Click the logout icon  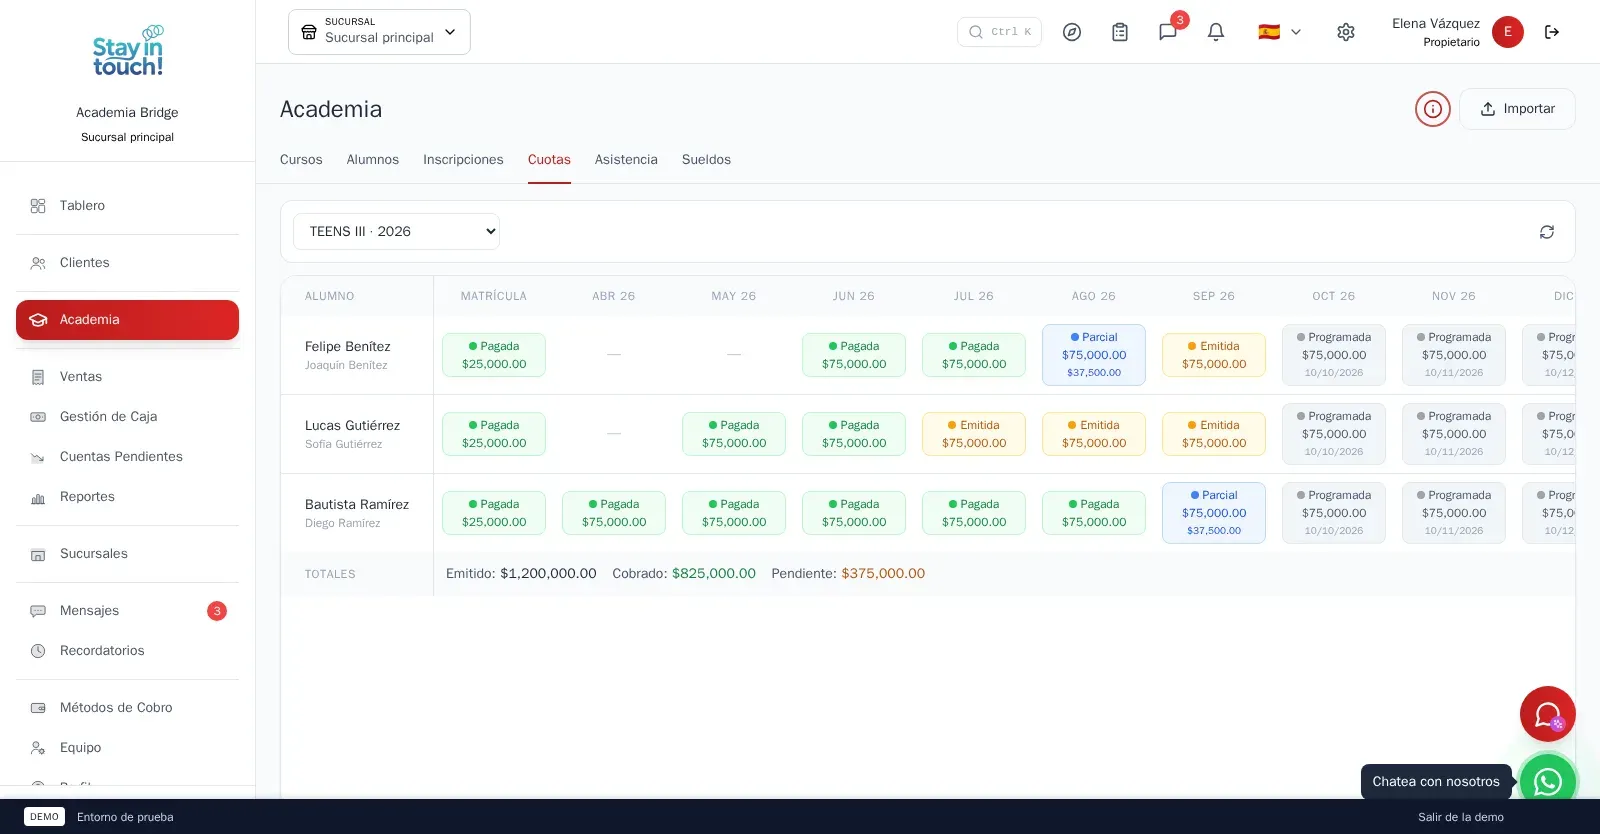click(1552, 32)
